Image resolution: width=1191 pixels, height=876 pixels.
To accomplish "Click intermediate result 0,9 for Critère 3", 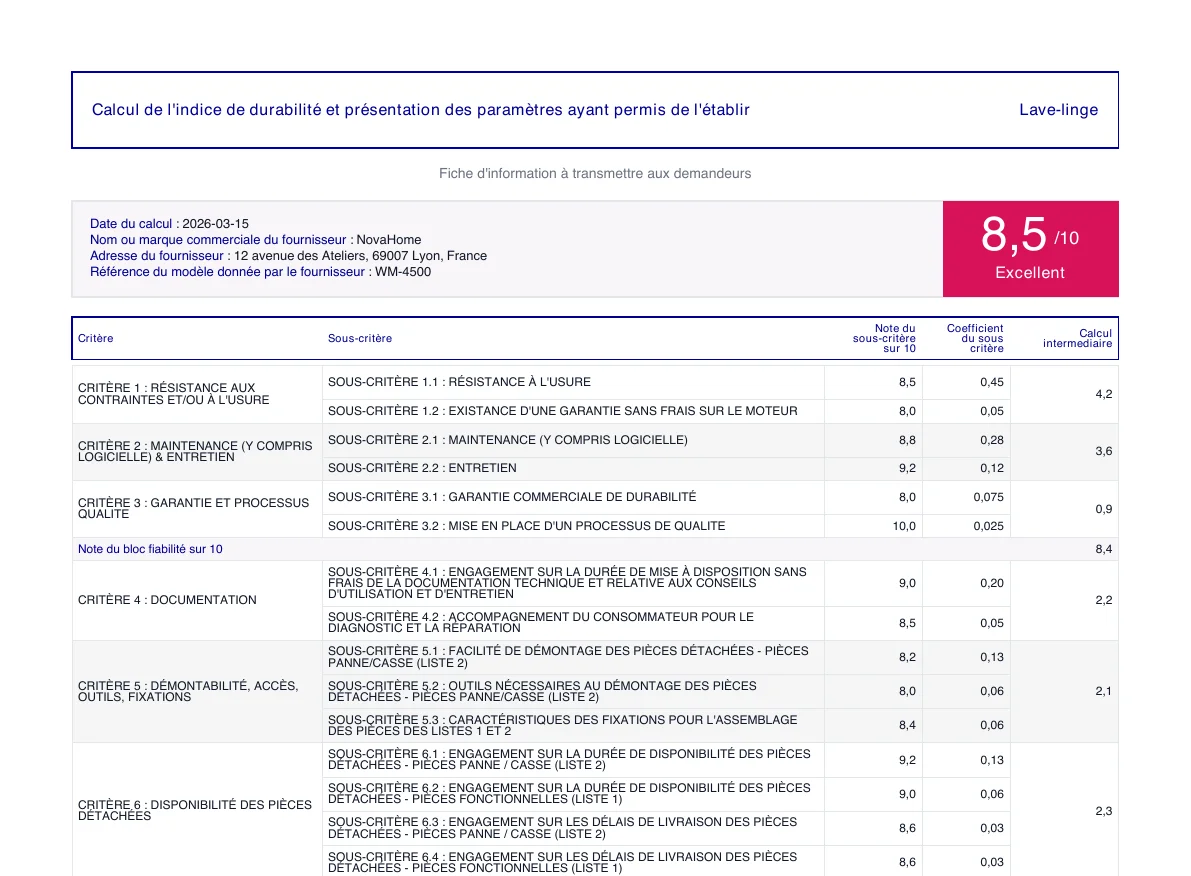I will click(1104, 509).
